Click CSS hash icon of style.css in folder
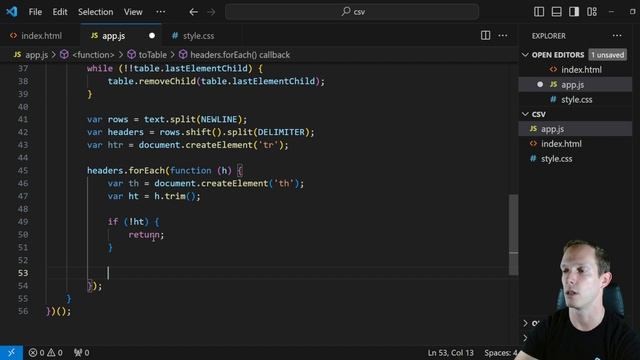The image size is (640, 360). (x=533, y=159)
